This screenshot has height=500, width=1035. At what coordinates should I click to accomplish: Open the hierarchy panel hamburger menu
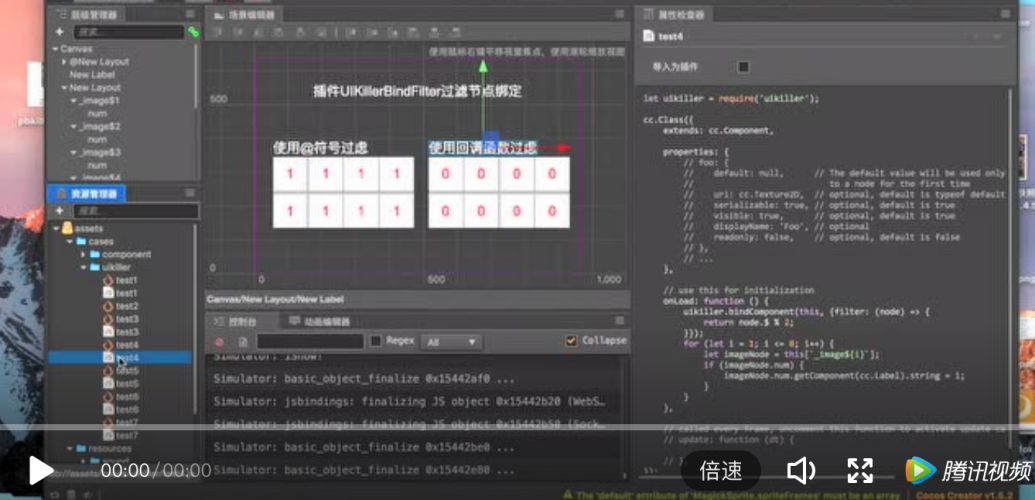(x=190, y=14)
